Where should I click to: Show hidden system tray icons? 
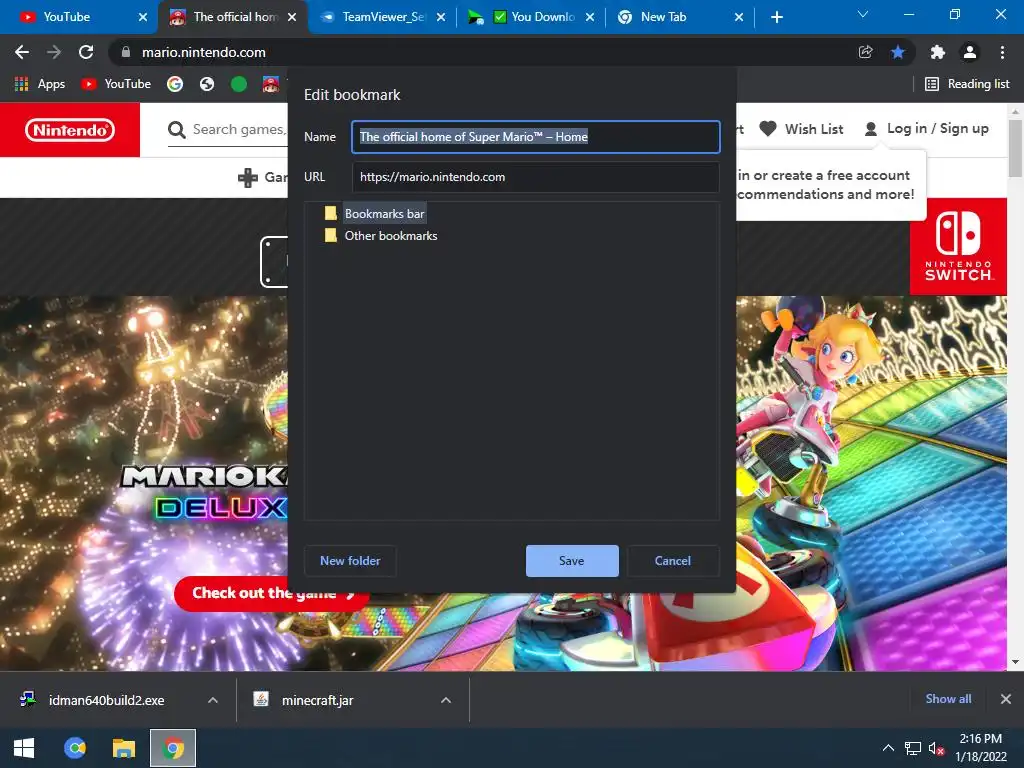[888, 748]
